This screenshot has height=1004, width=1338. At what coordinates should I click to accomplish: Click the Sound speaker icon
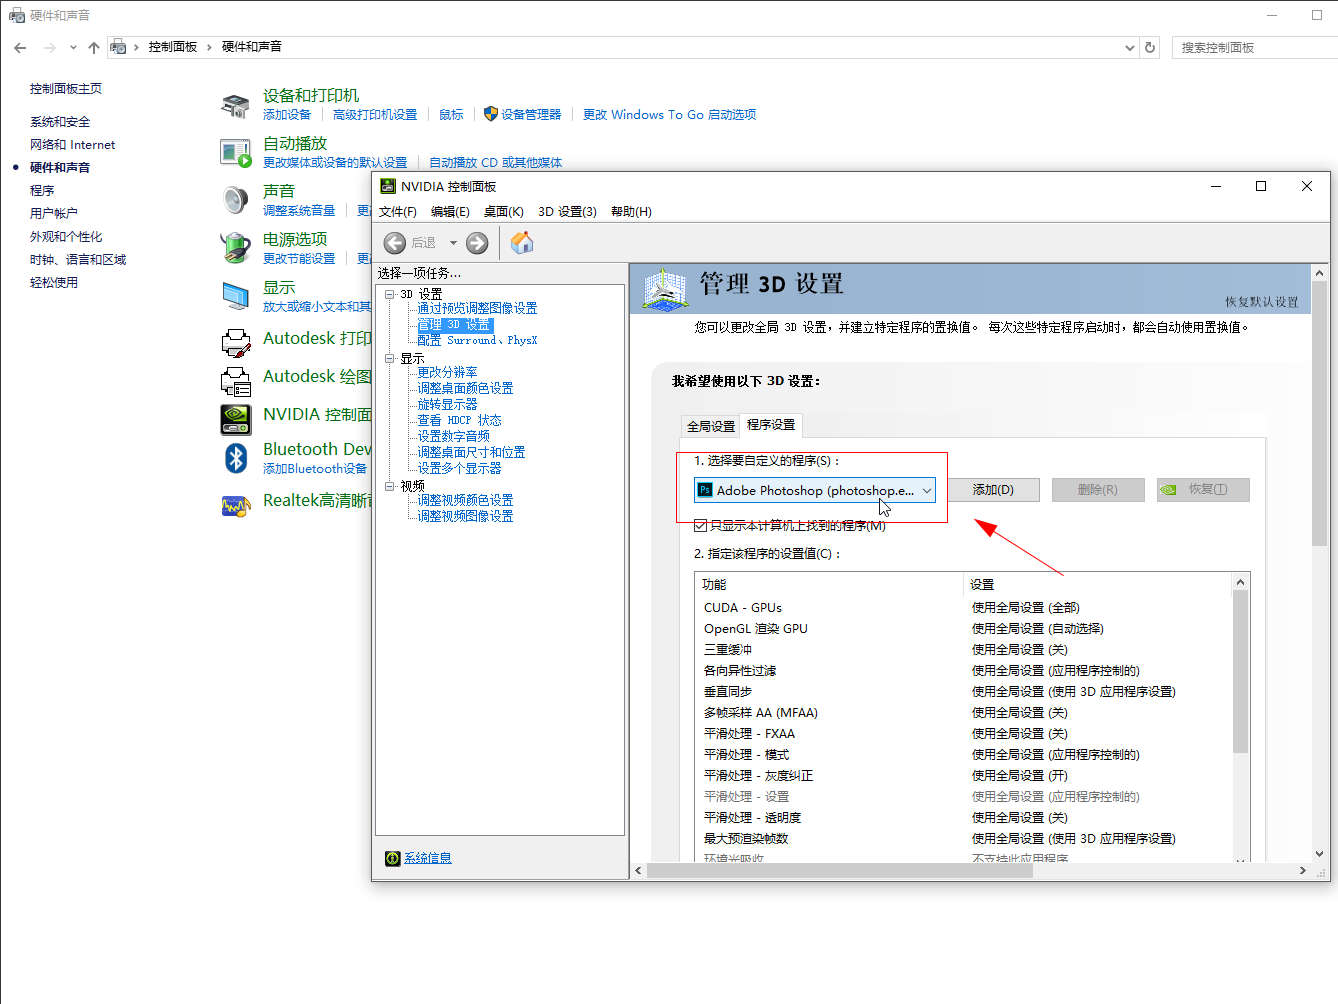tap(235, 200)
